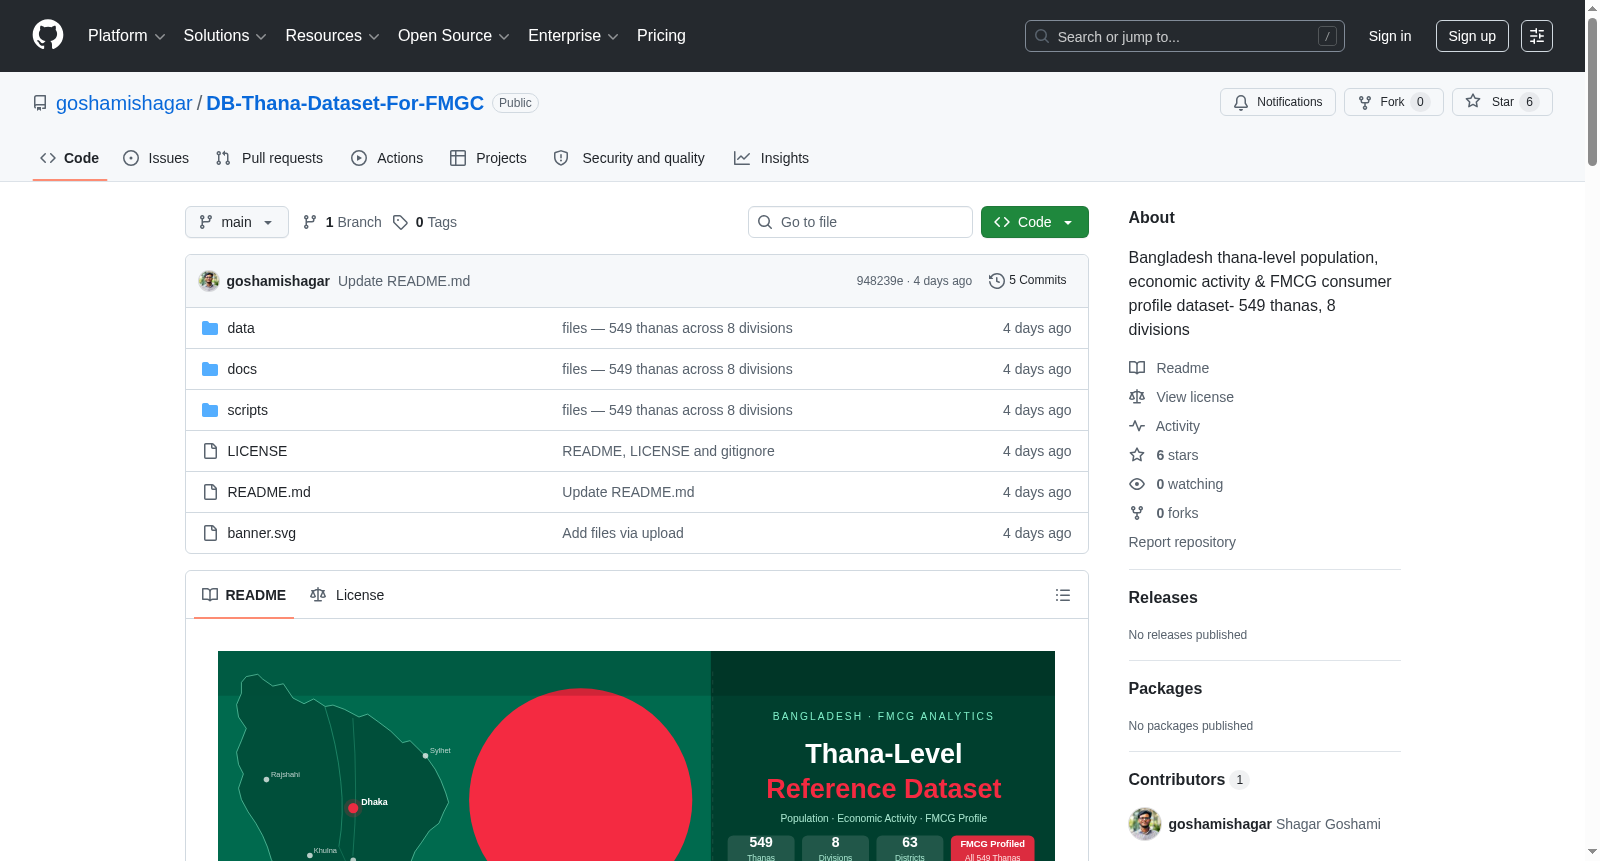Click the Search or jump to field
Image resolution: width=1600 pixels, height=861 pixels.
click(1185, 36)
